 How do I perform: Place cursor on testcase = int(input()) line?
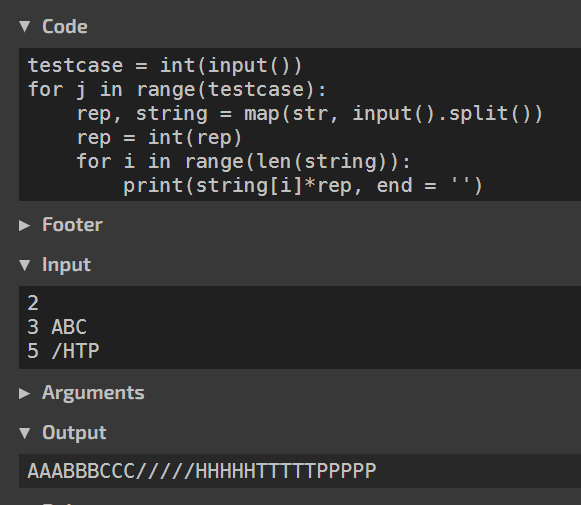(165, 66)
